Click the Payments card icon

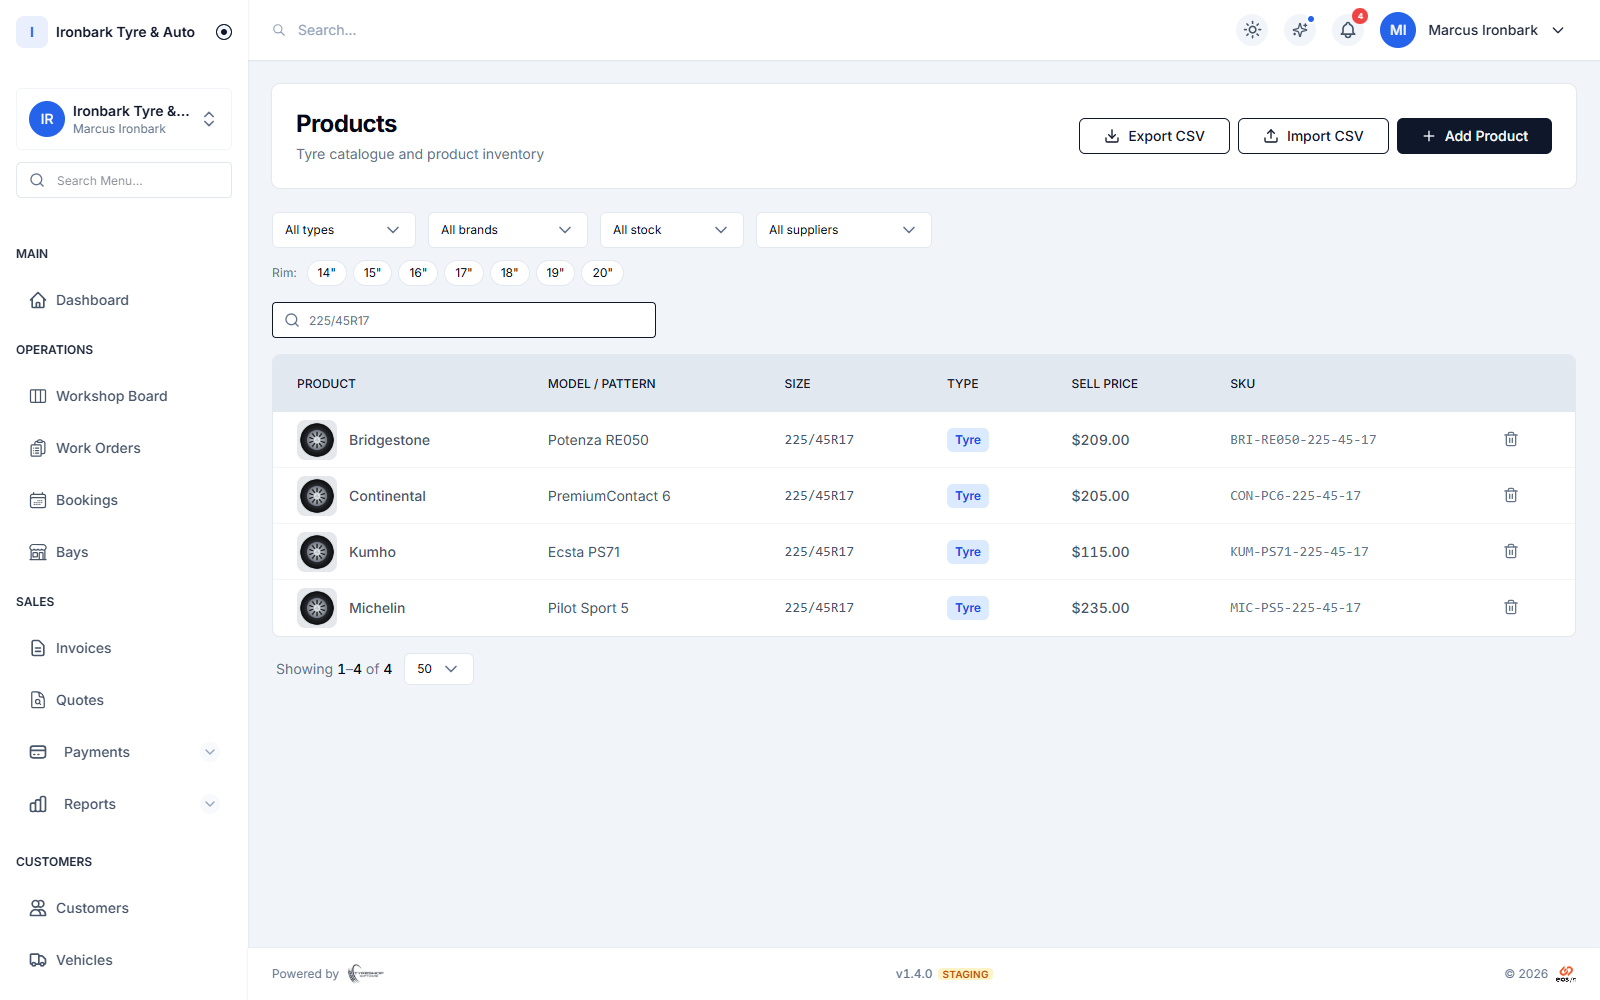38,752
